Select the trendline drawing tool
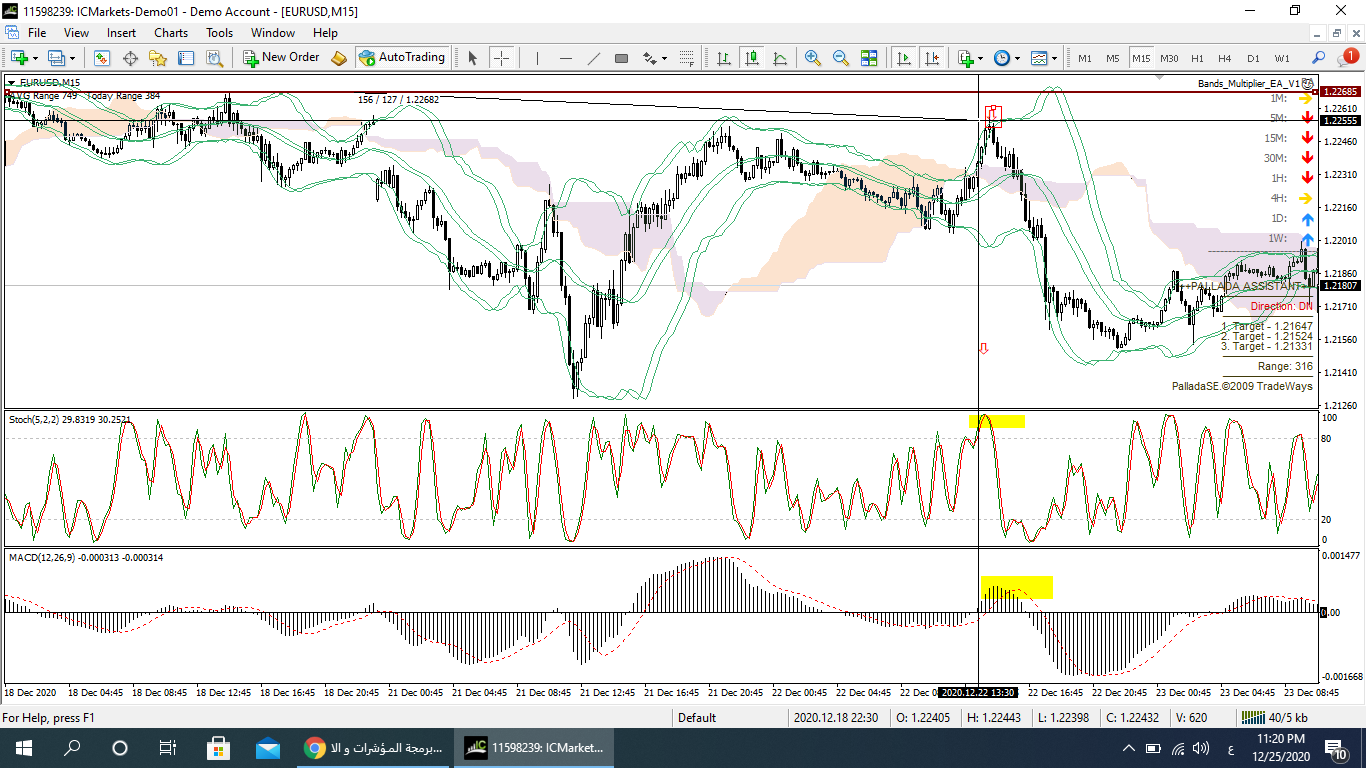1366x768 pixels. pos(593,58)
